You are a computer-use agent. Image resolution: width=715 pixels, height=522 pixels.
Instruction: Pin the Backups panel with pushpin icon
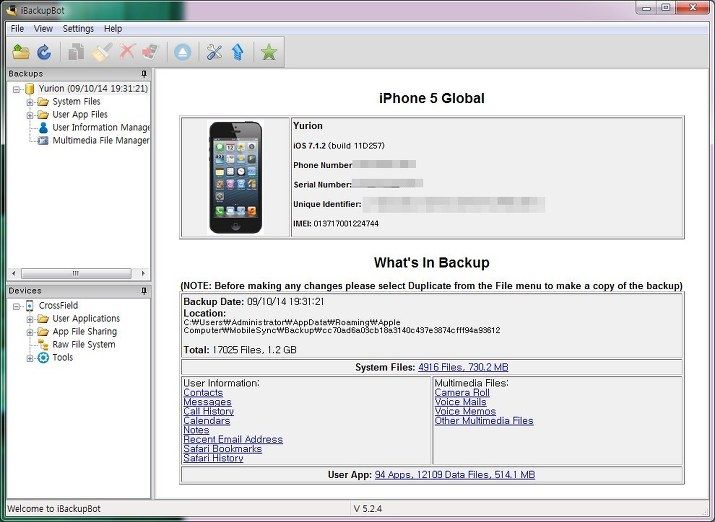(144, 73)
